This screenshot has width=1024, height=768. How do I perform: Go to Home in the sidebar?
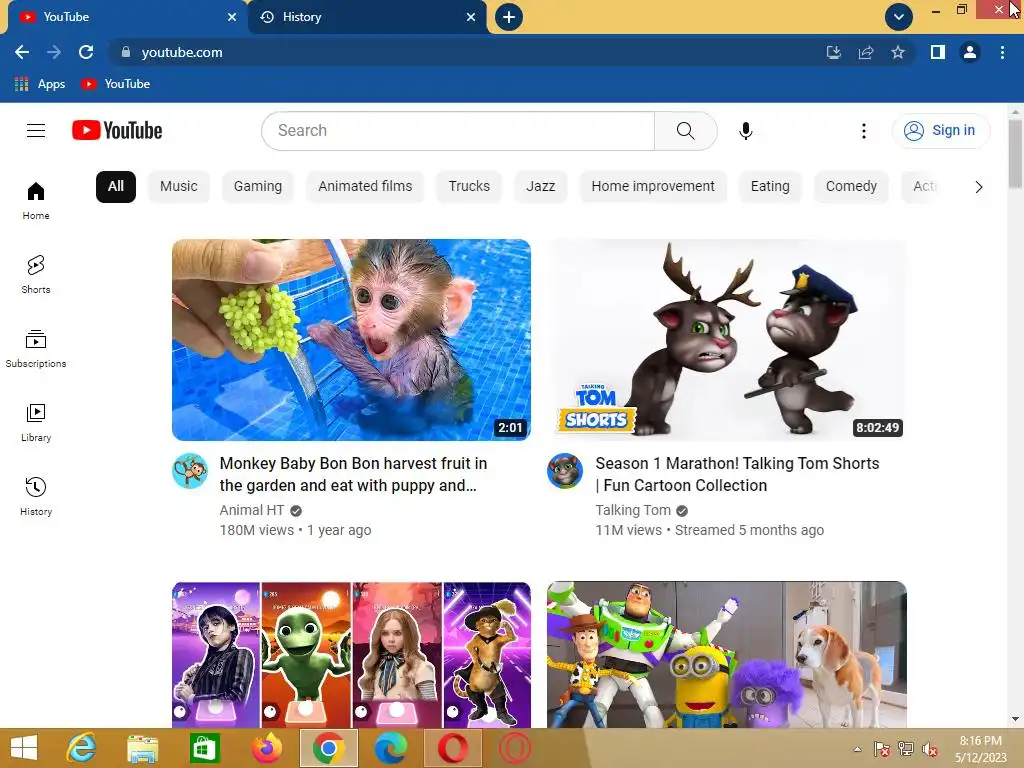36,201
